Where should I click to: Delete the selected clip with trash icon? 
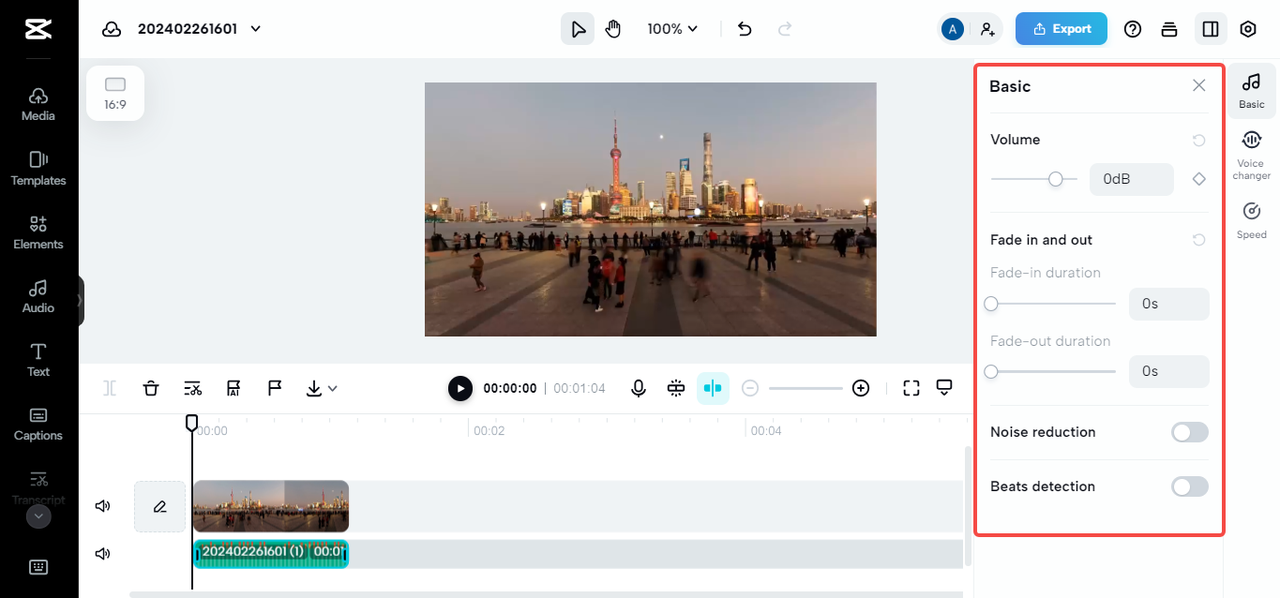pyautogui.click(x=151, y=388)
